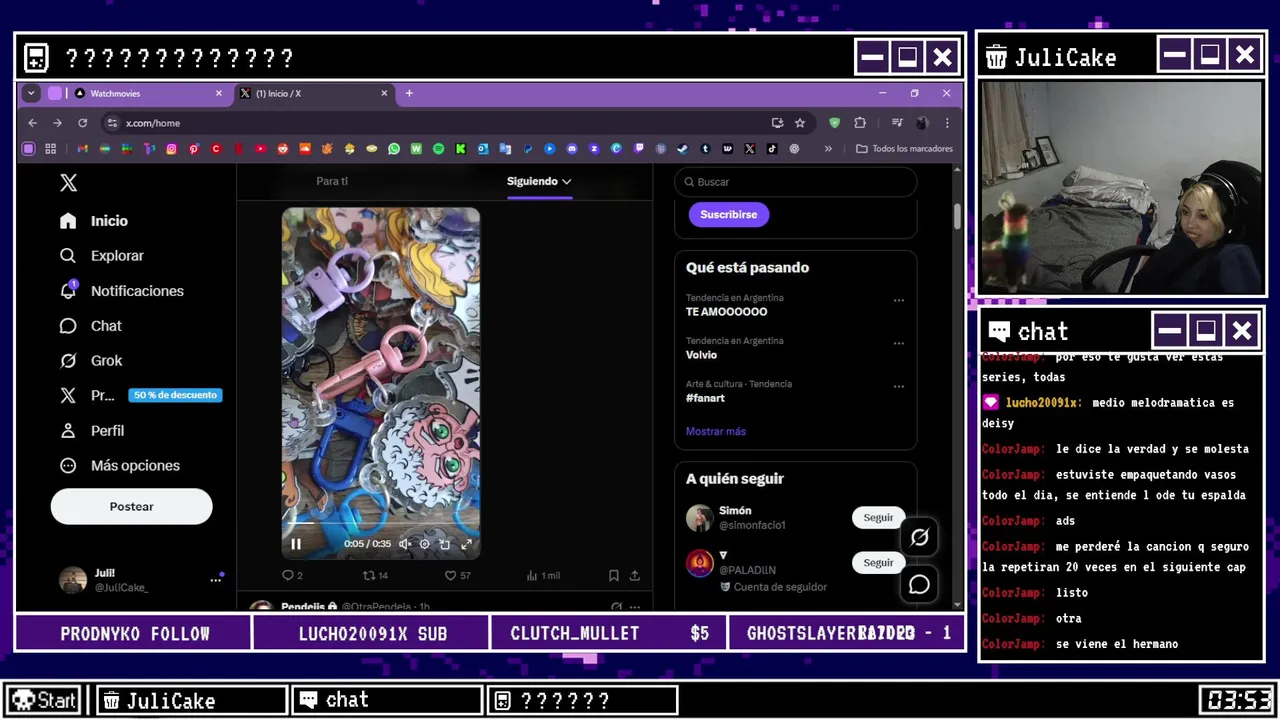Switch to the Watchmovies browser tab

pos(147,93)
